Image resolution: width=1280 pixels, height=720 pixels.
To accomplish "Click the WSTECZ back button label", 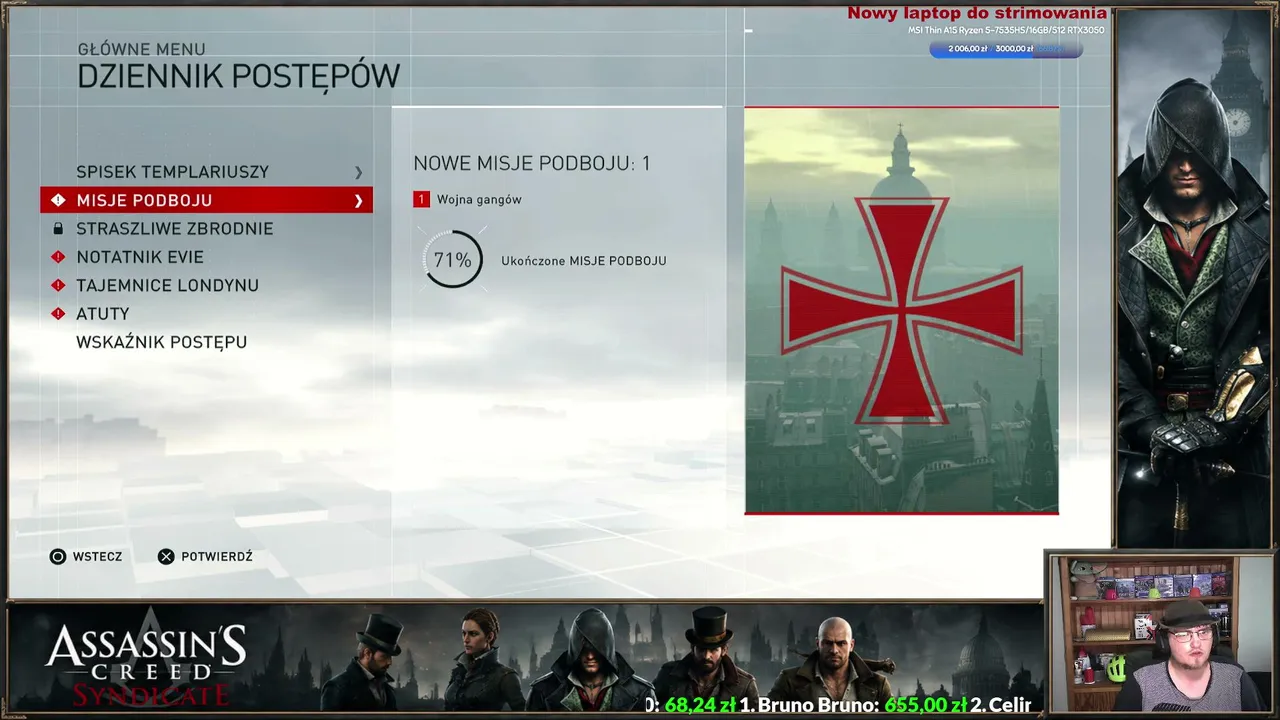I will [x=97, y=557].
